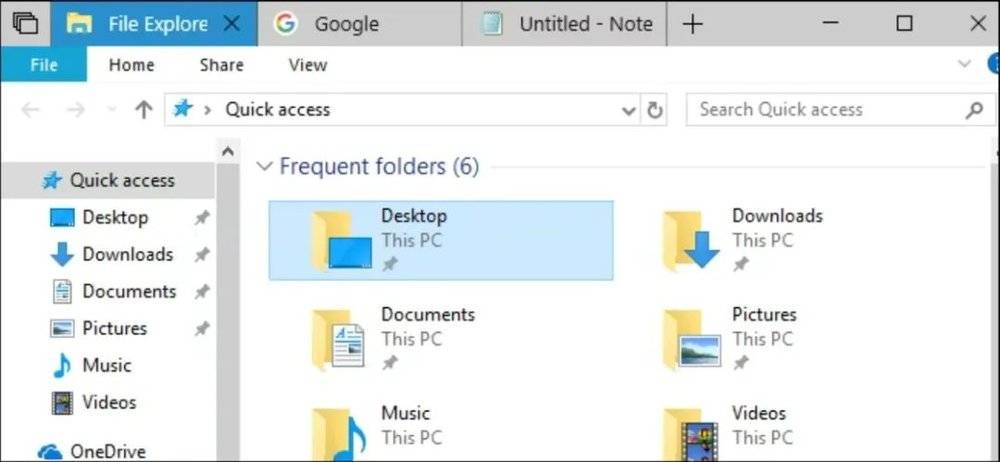The image size is (1000, 462).
Task: Click the Desktop folder name in Frequent folders
Action: tap(414, 216)
